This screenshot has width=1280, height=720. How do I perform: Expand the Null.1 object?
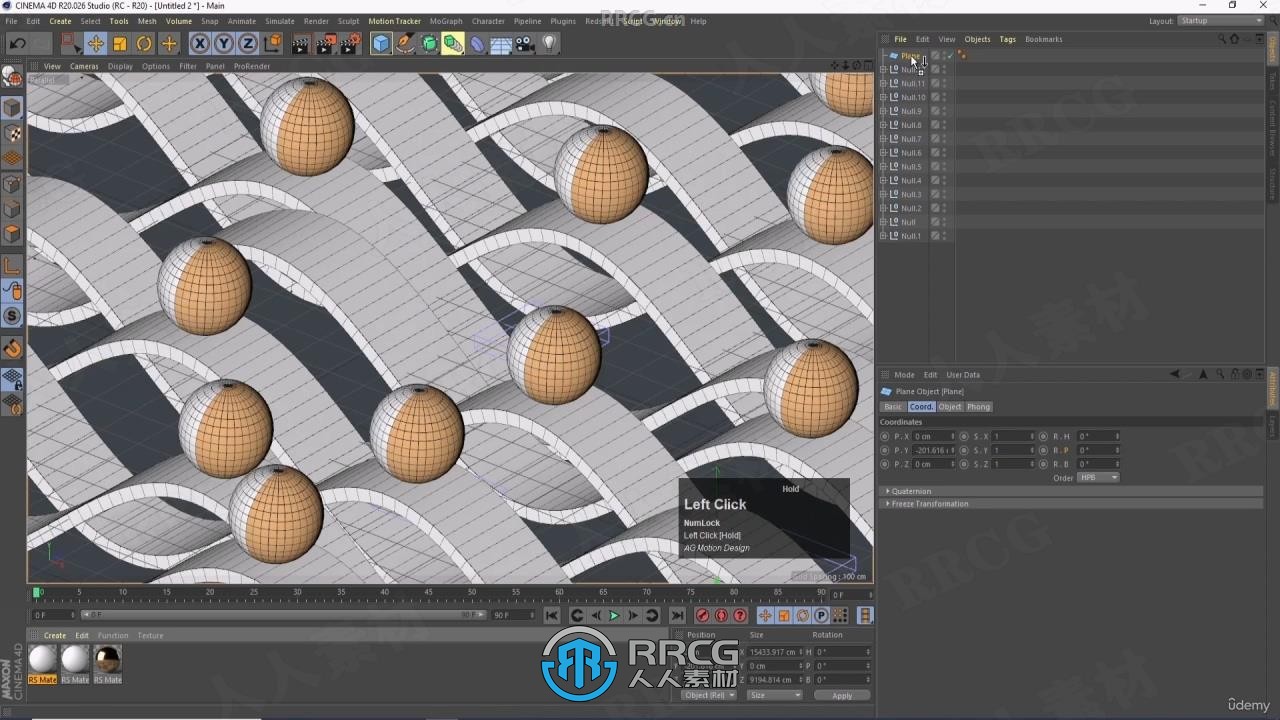coord(883,236)
